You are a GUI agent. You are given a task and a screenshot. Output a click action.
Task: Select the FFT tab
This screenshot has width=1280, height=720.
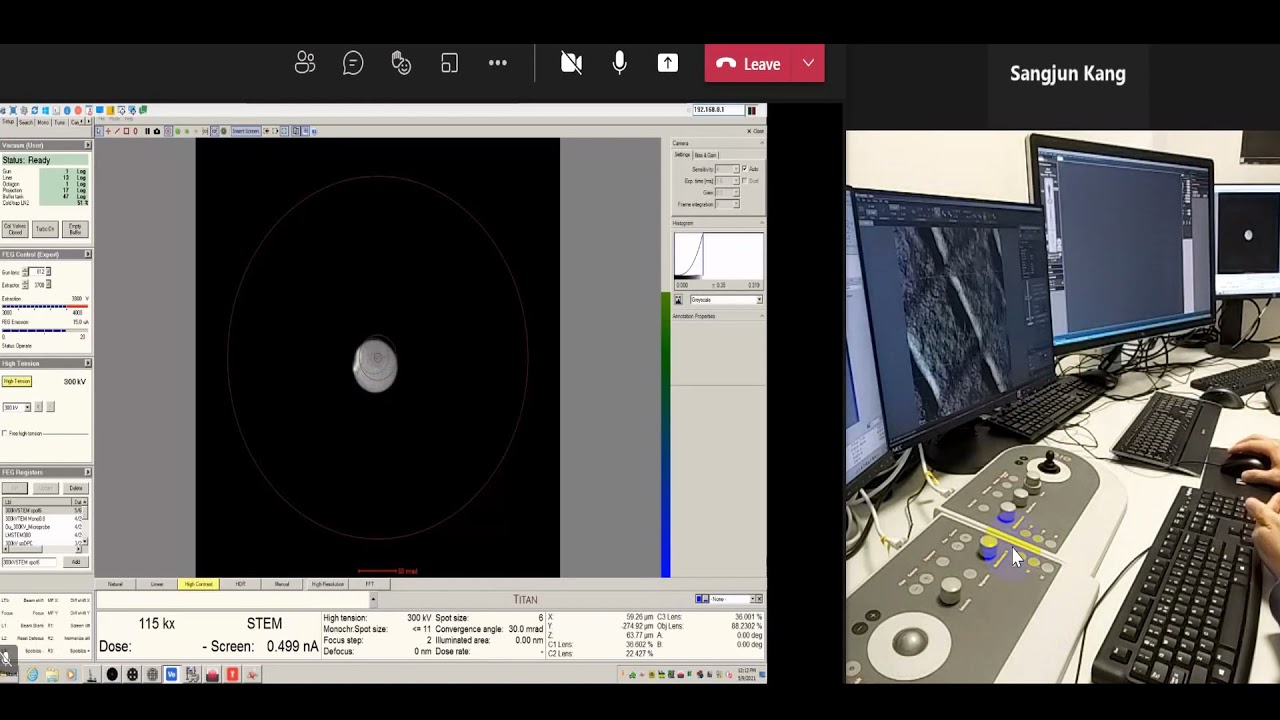369,584
